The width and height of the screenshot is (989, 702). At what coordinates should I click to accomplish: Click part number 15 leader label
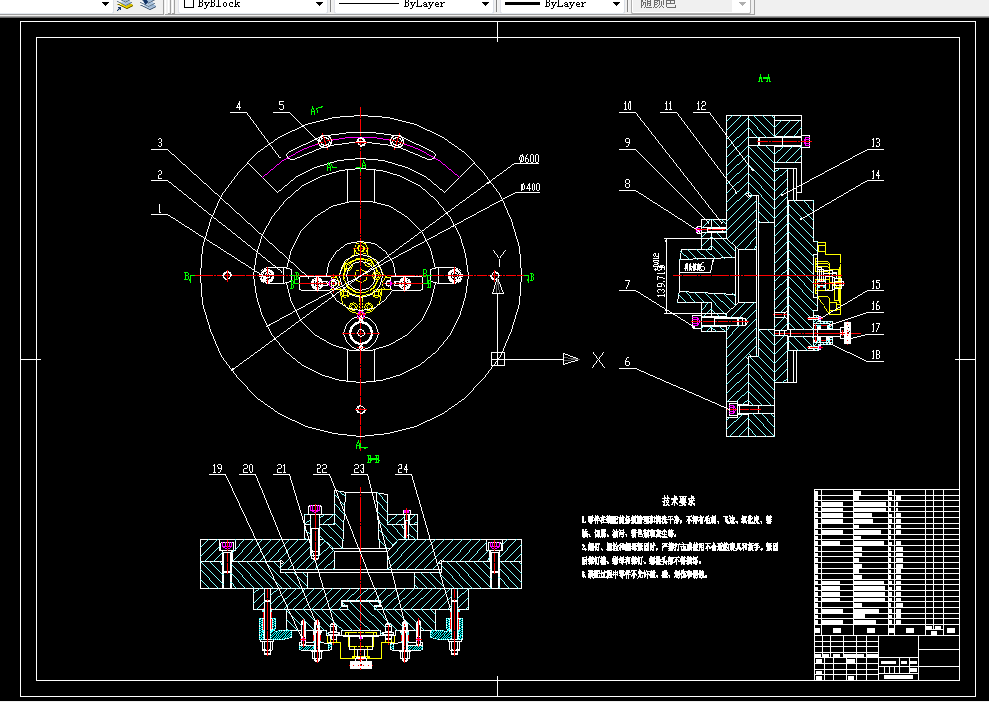click(875, 285)
